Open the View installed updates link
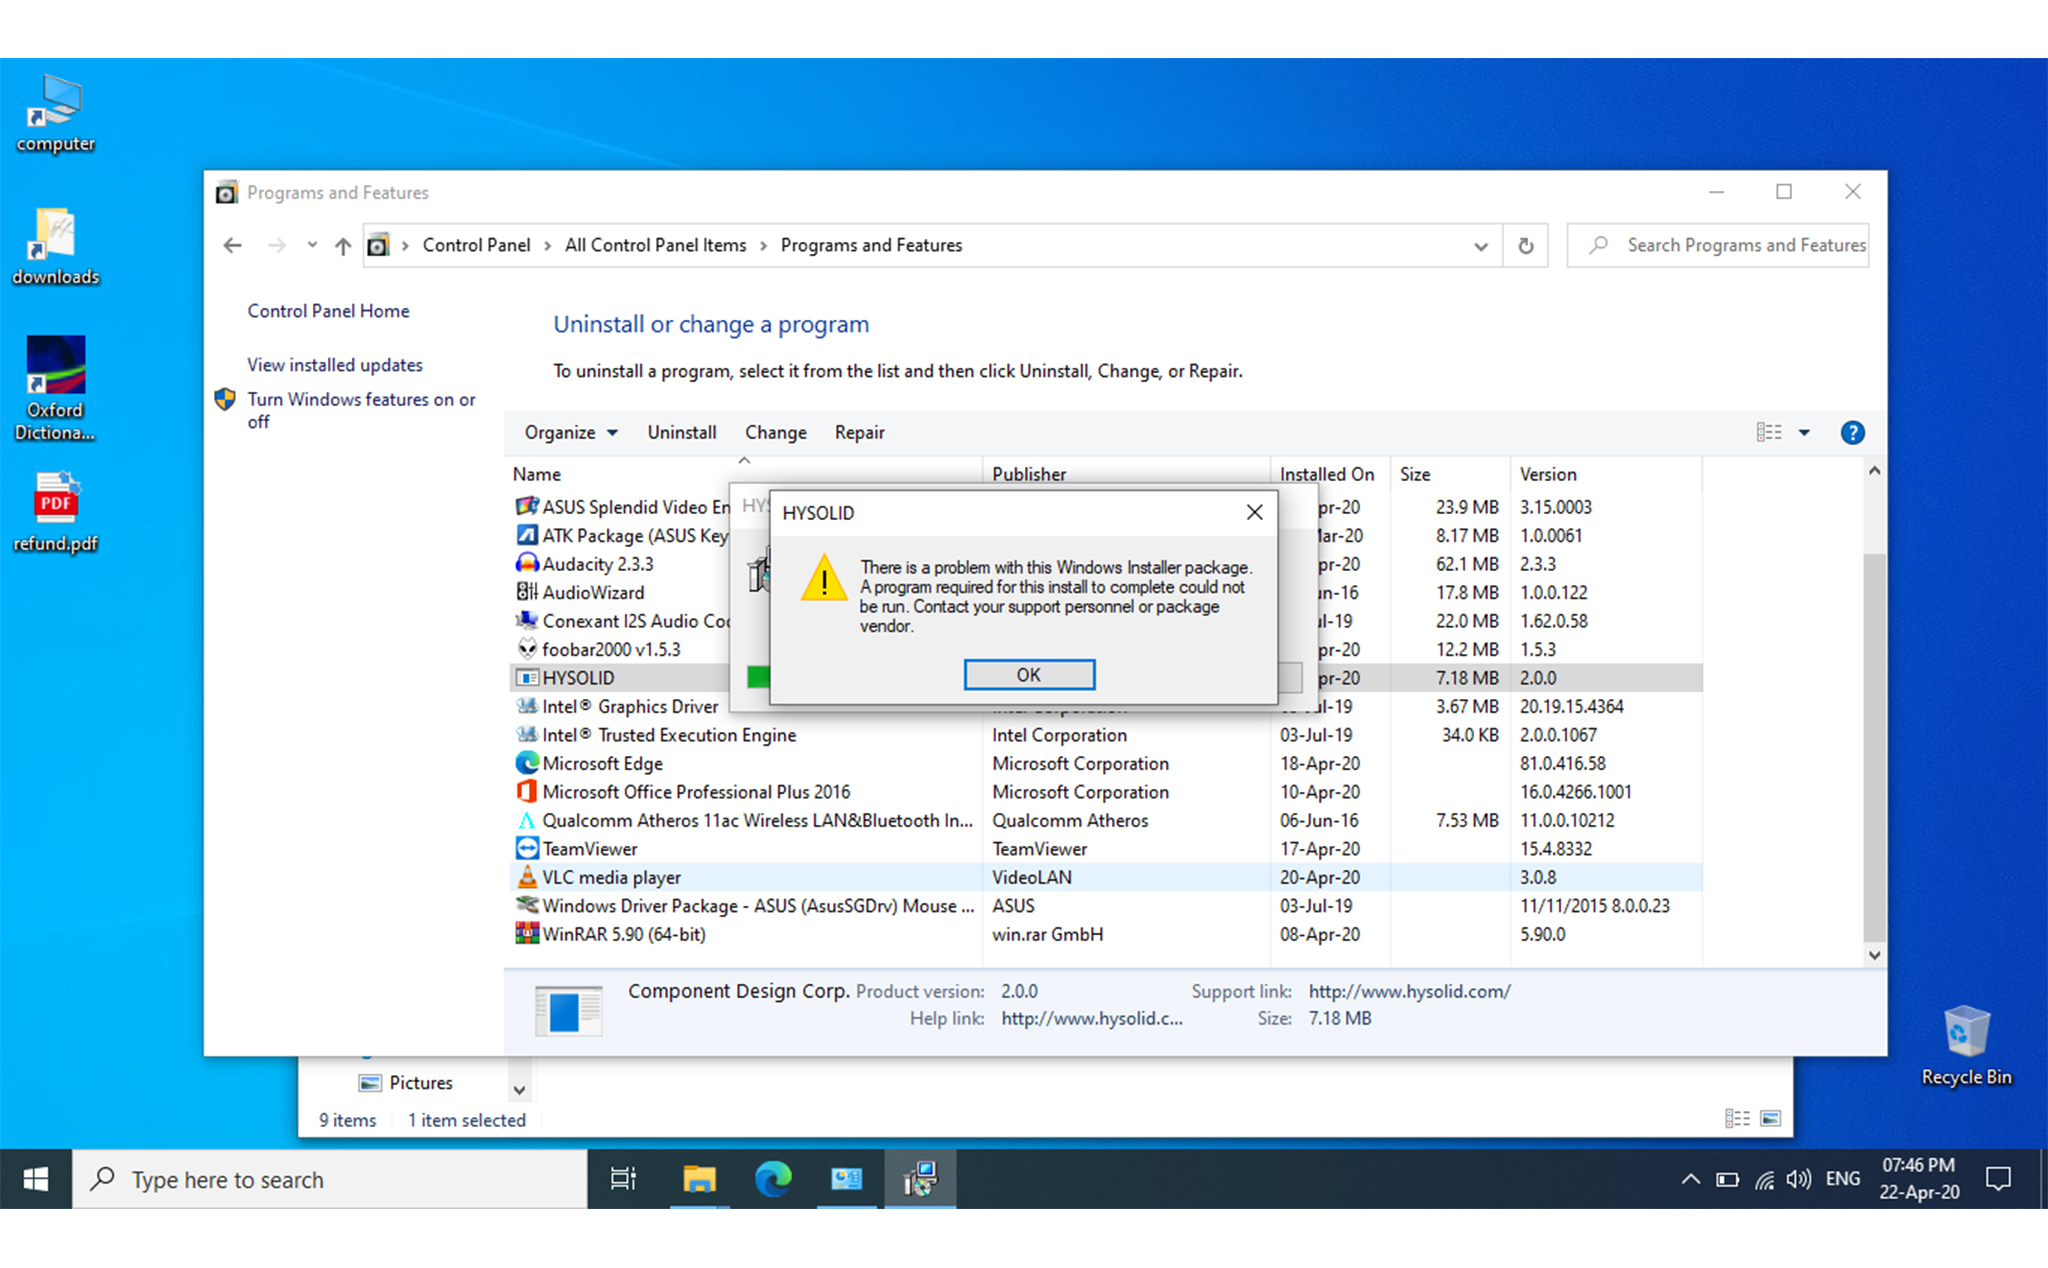2048x1268 pixels. 335,365
